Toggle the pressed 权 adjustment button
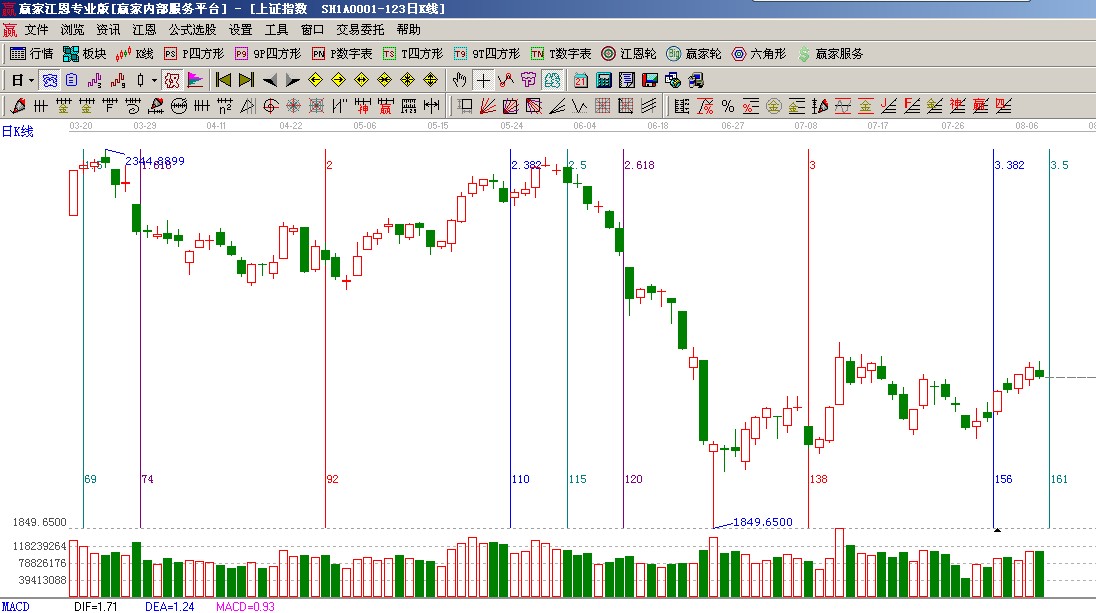This screenshot has width=1096, height=613. tap(171, 80)
